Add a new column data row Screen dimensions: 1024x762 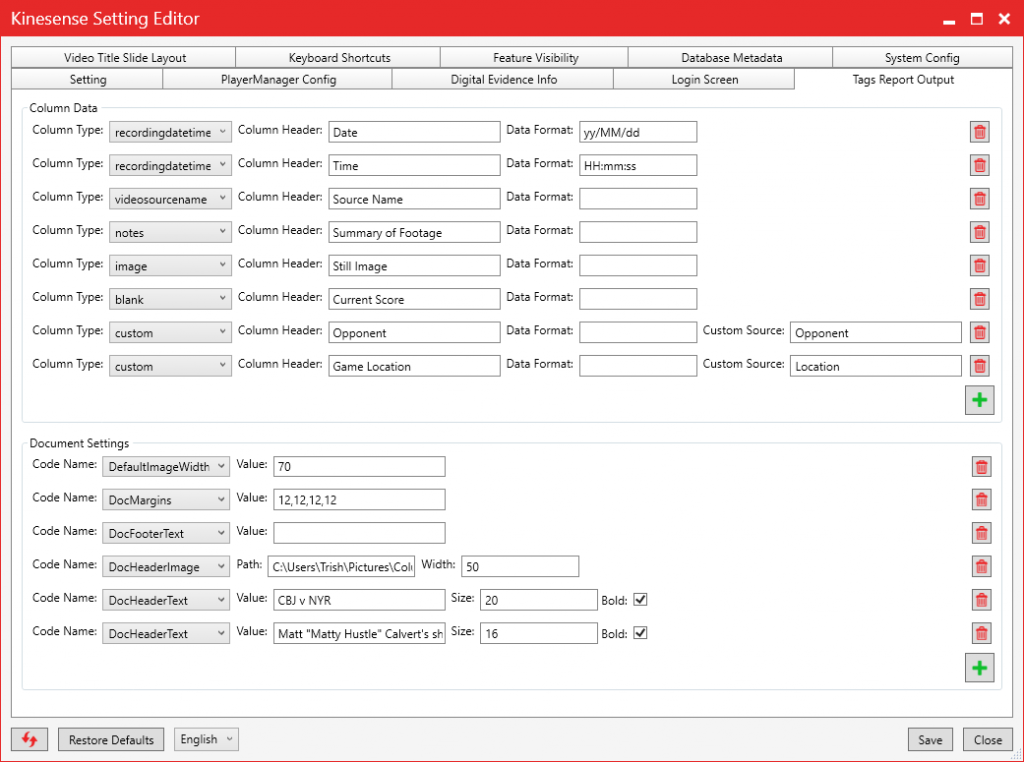pos(980,400)
